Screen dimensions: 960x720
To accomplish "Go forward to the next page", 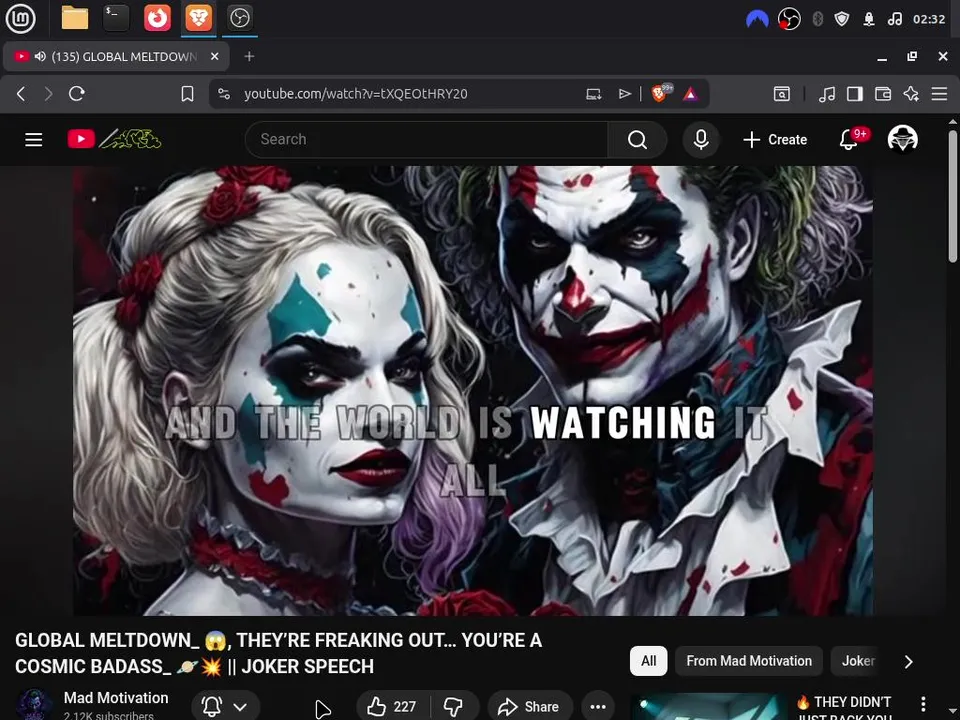I will tap(48, 94).
